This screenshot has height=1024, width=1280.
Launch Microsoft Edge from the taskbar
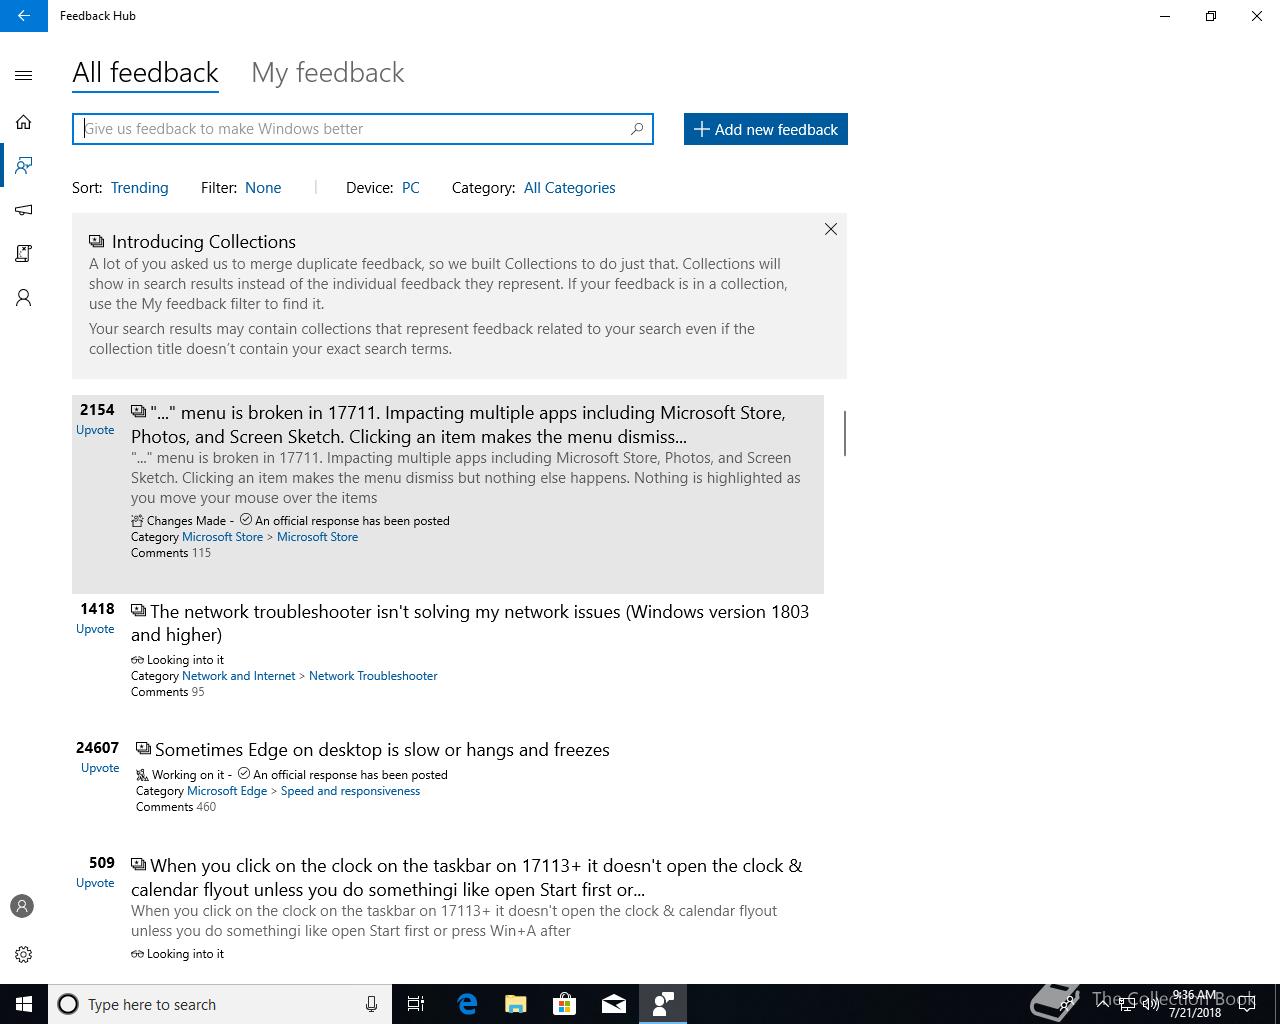tap(467, 1004)
